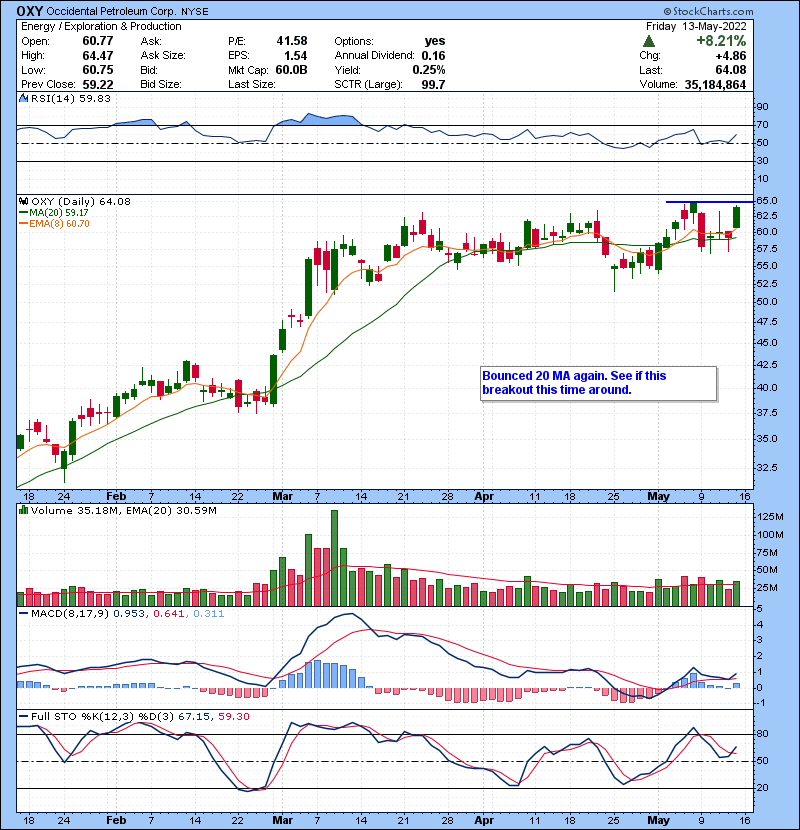This screenshot has height=830, width=800.
Task: Click the 125M volume axis label
Action: point(770,516)
